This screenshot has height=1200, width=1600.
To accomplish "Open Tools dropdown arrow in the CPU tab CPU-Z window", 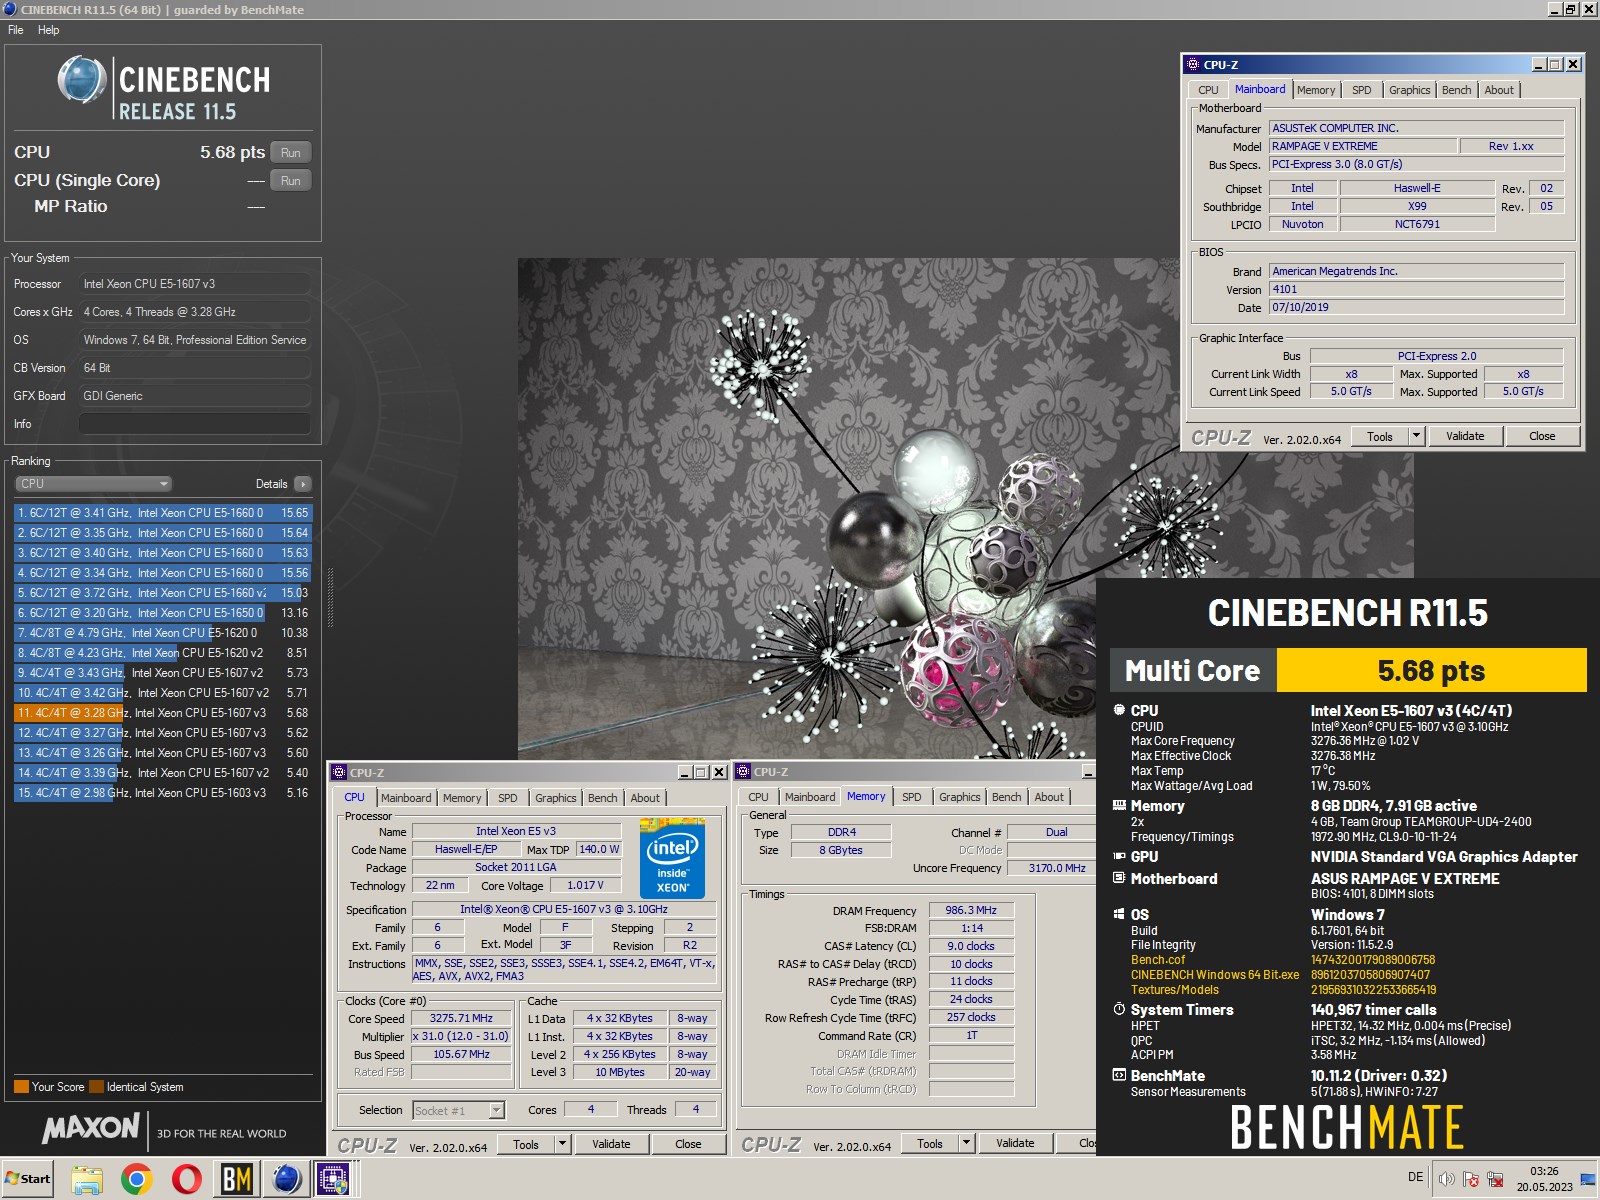I will click(562, 1144).
